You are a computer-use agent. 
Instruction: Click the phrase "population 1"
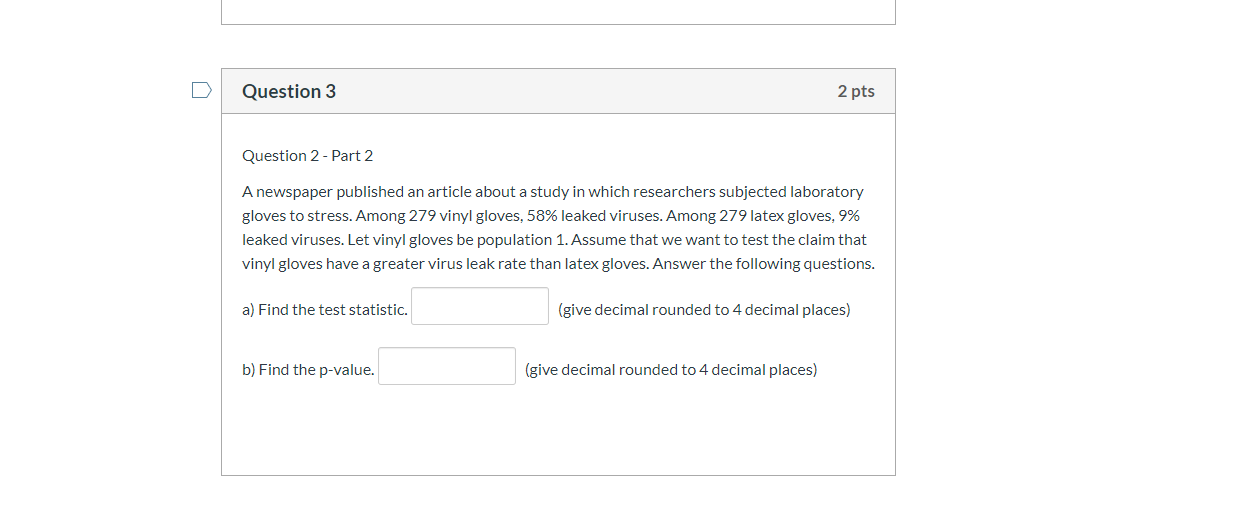[519, 240]
